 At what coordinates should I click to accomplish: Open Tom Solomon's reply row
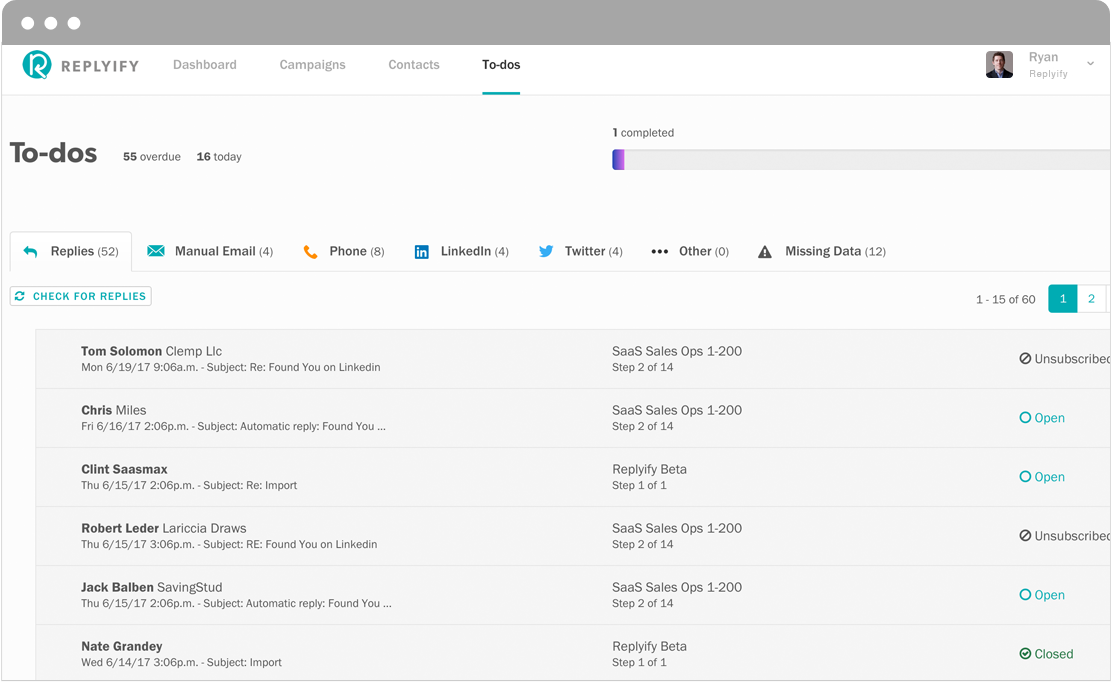coord(573,359)
